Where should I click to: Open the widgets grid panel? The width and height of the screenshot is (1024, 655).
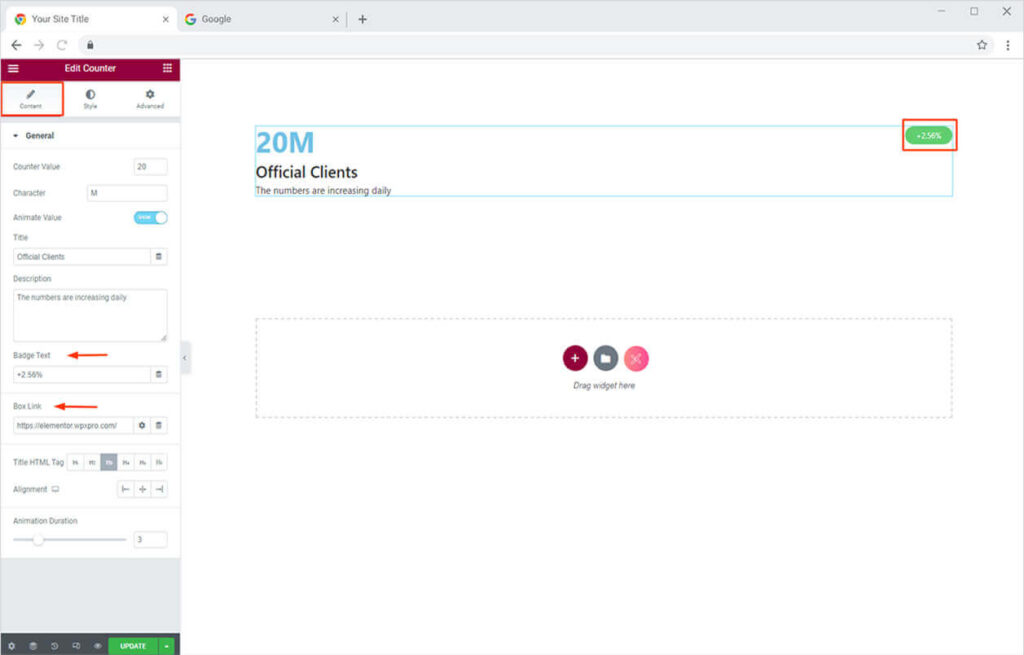(167, 68)
